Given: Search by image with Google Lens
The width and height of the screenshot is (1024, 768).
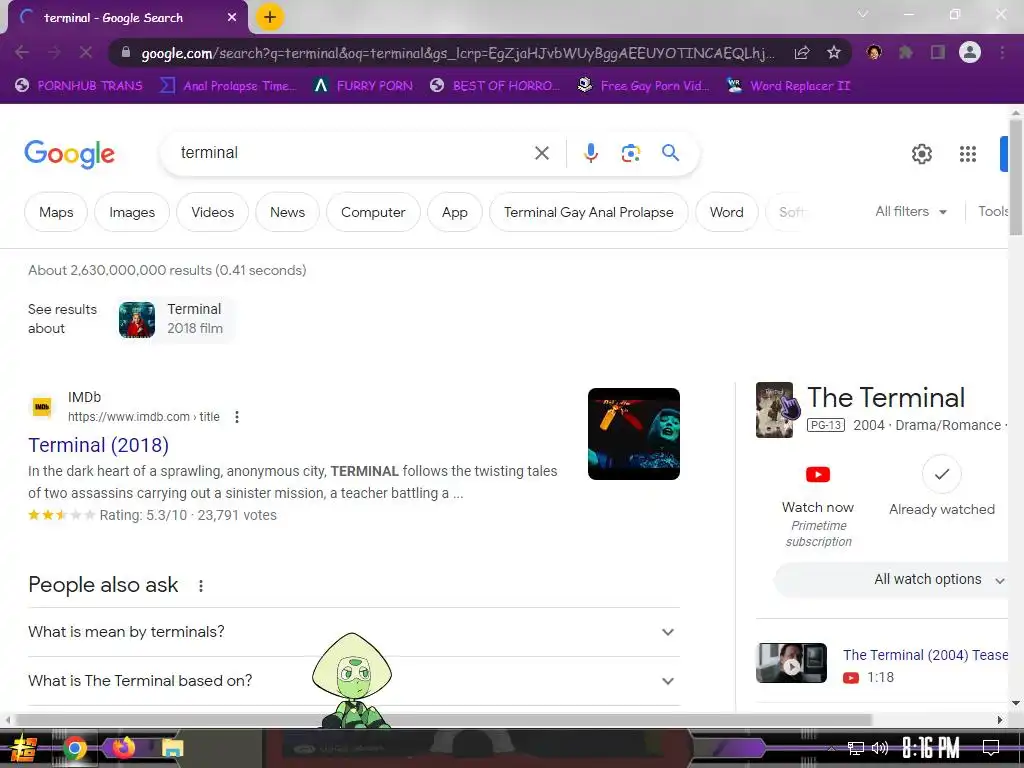Looking at the screenshot, I should pos(630,153).
